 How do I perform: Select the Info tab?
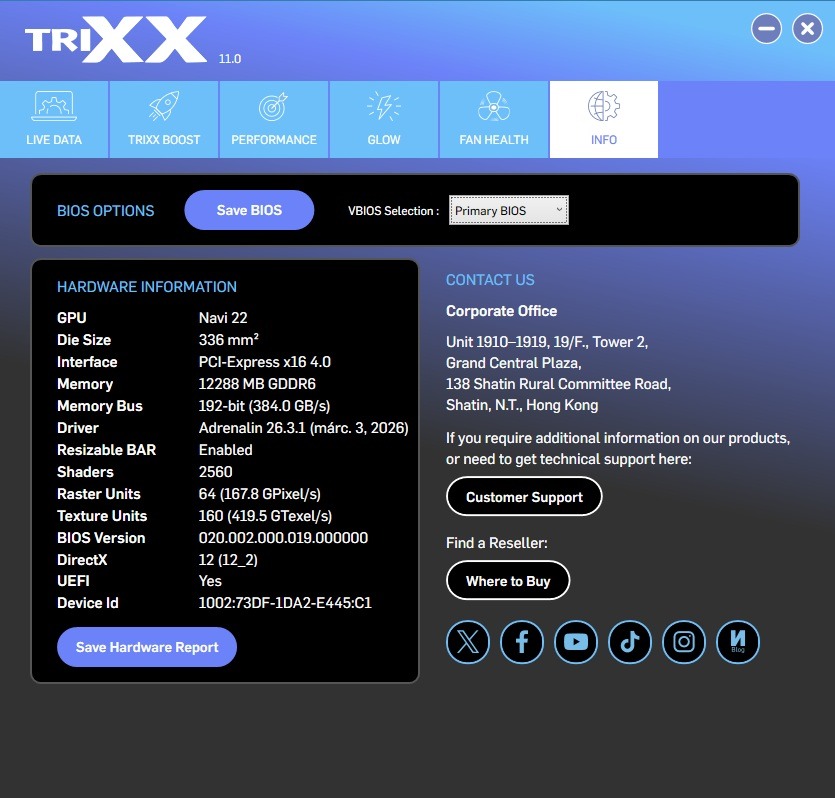604,119
